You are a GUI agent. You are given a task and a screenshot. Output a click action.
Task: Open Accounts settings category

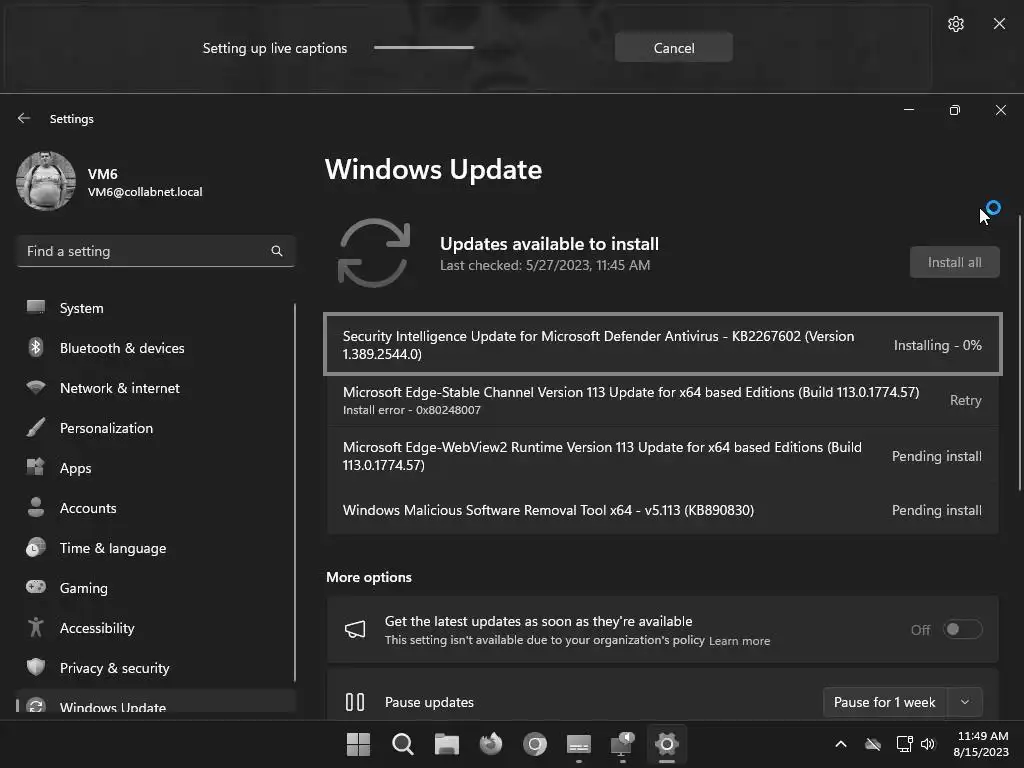(x=155, y=508)
